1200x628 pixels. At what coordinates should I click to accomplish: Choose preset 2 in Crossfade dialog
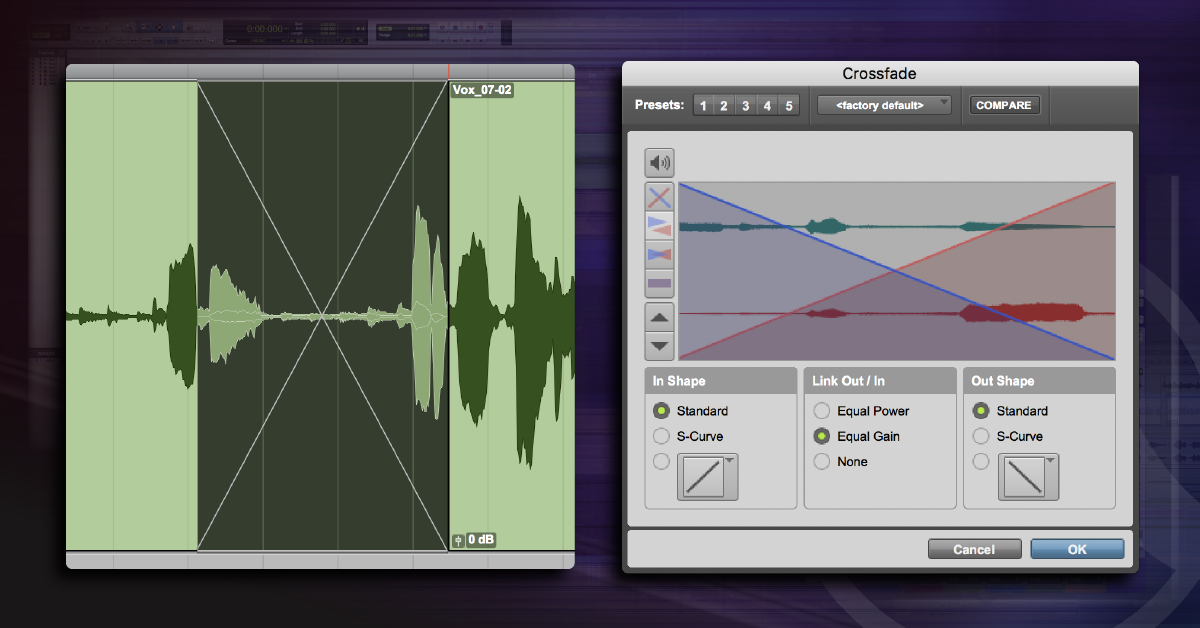[724, 105]
